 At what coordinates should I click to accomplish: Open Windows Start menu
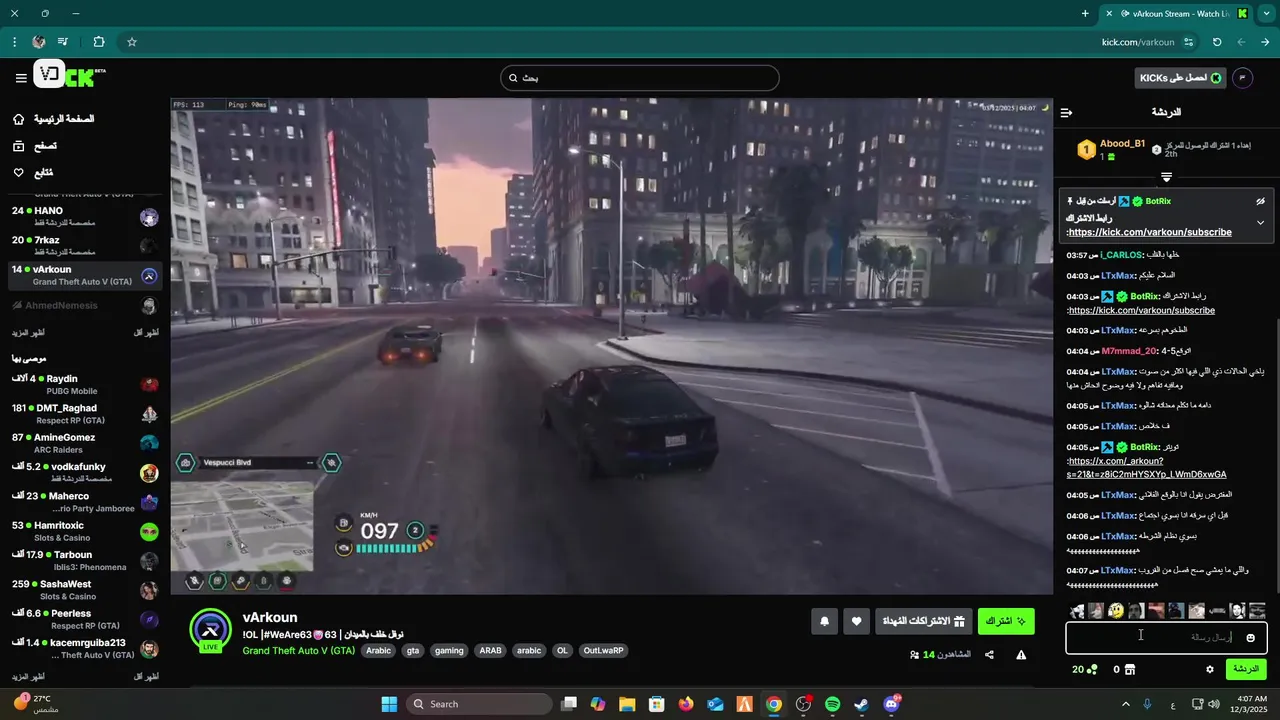point(389,704)
